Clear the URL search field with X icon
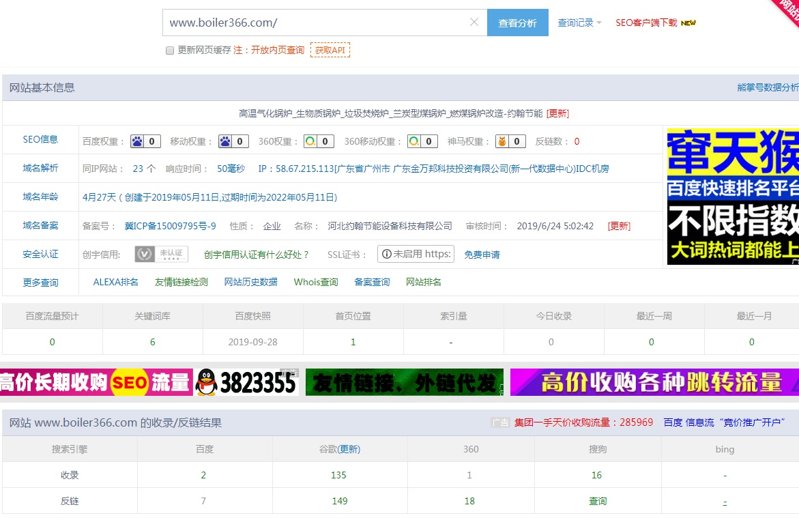Screen dimensions: 799x518 pyautogui.click(x=474, y=22)
